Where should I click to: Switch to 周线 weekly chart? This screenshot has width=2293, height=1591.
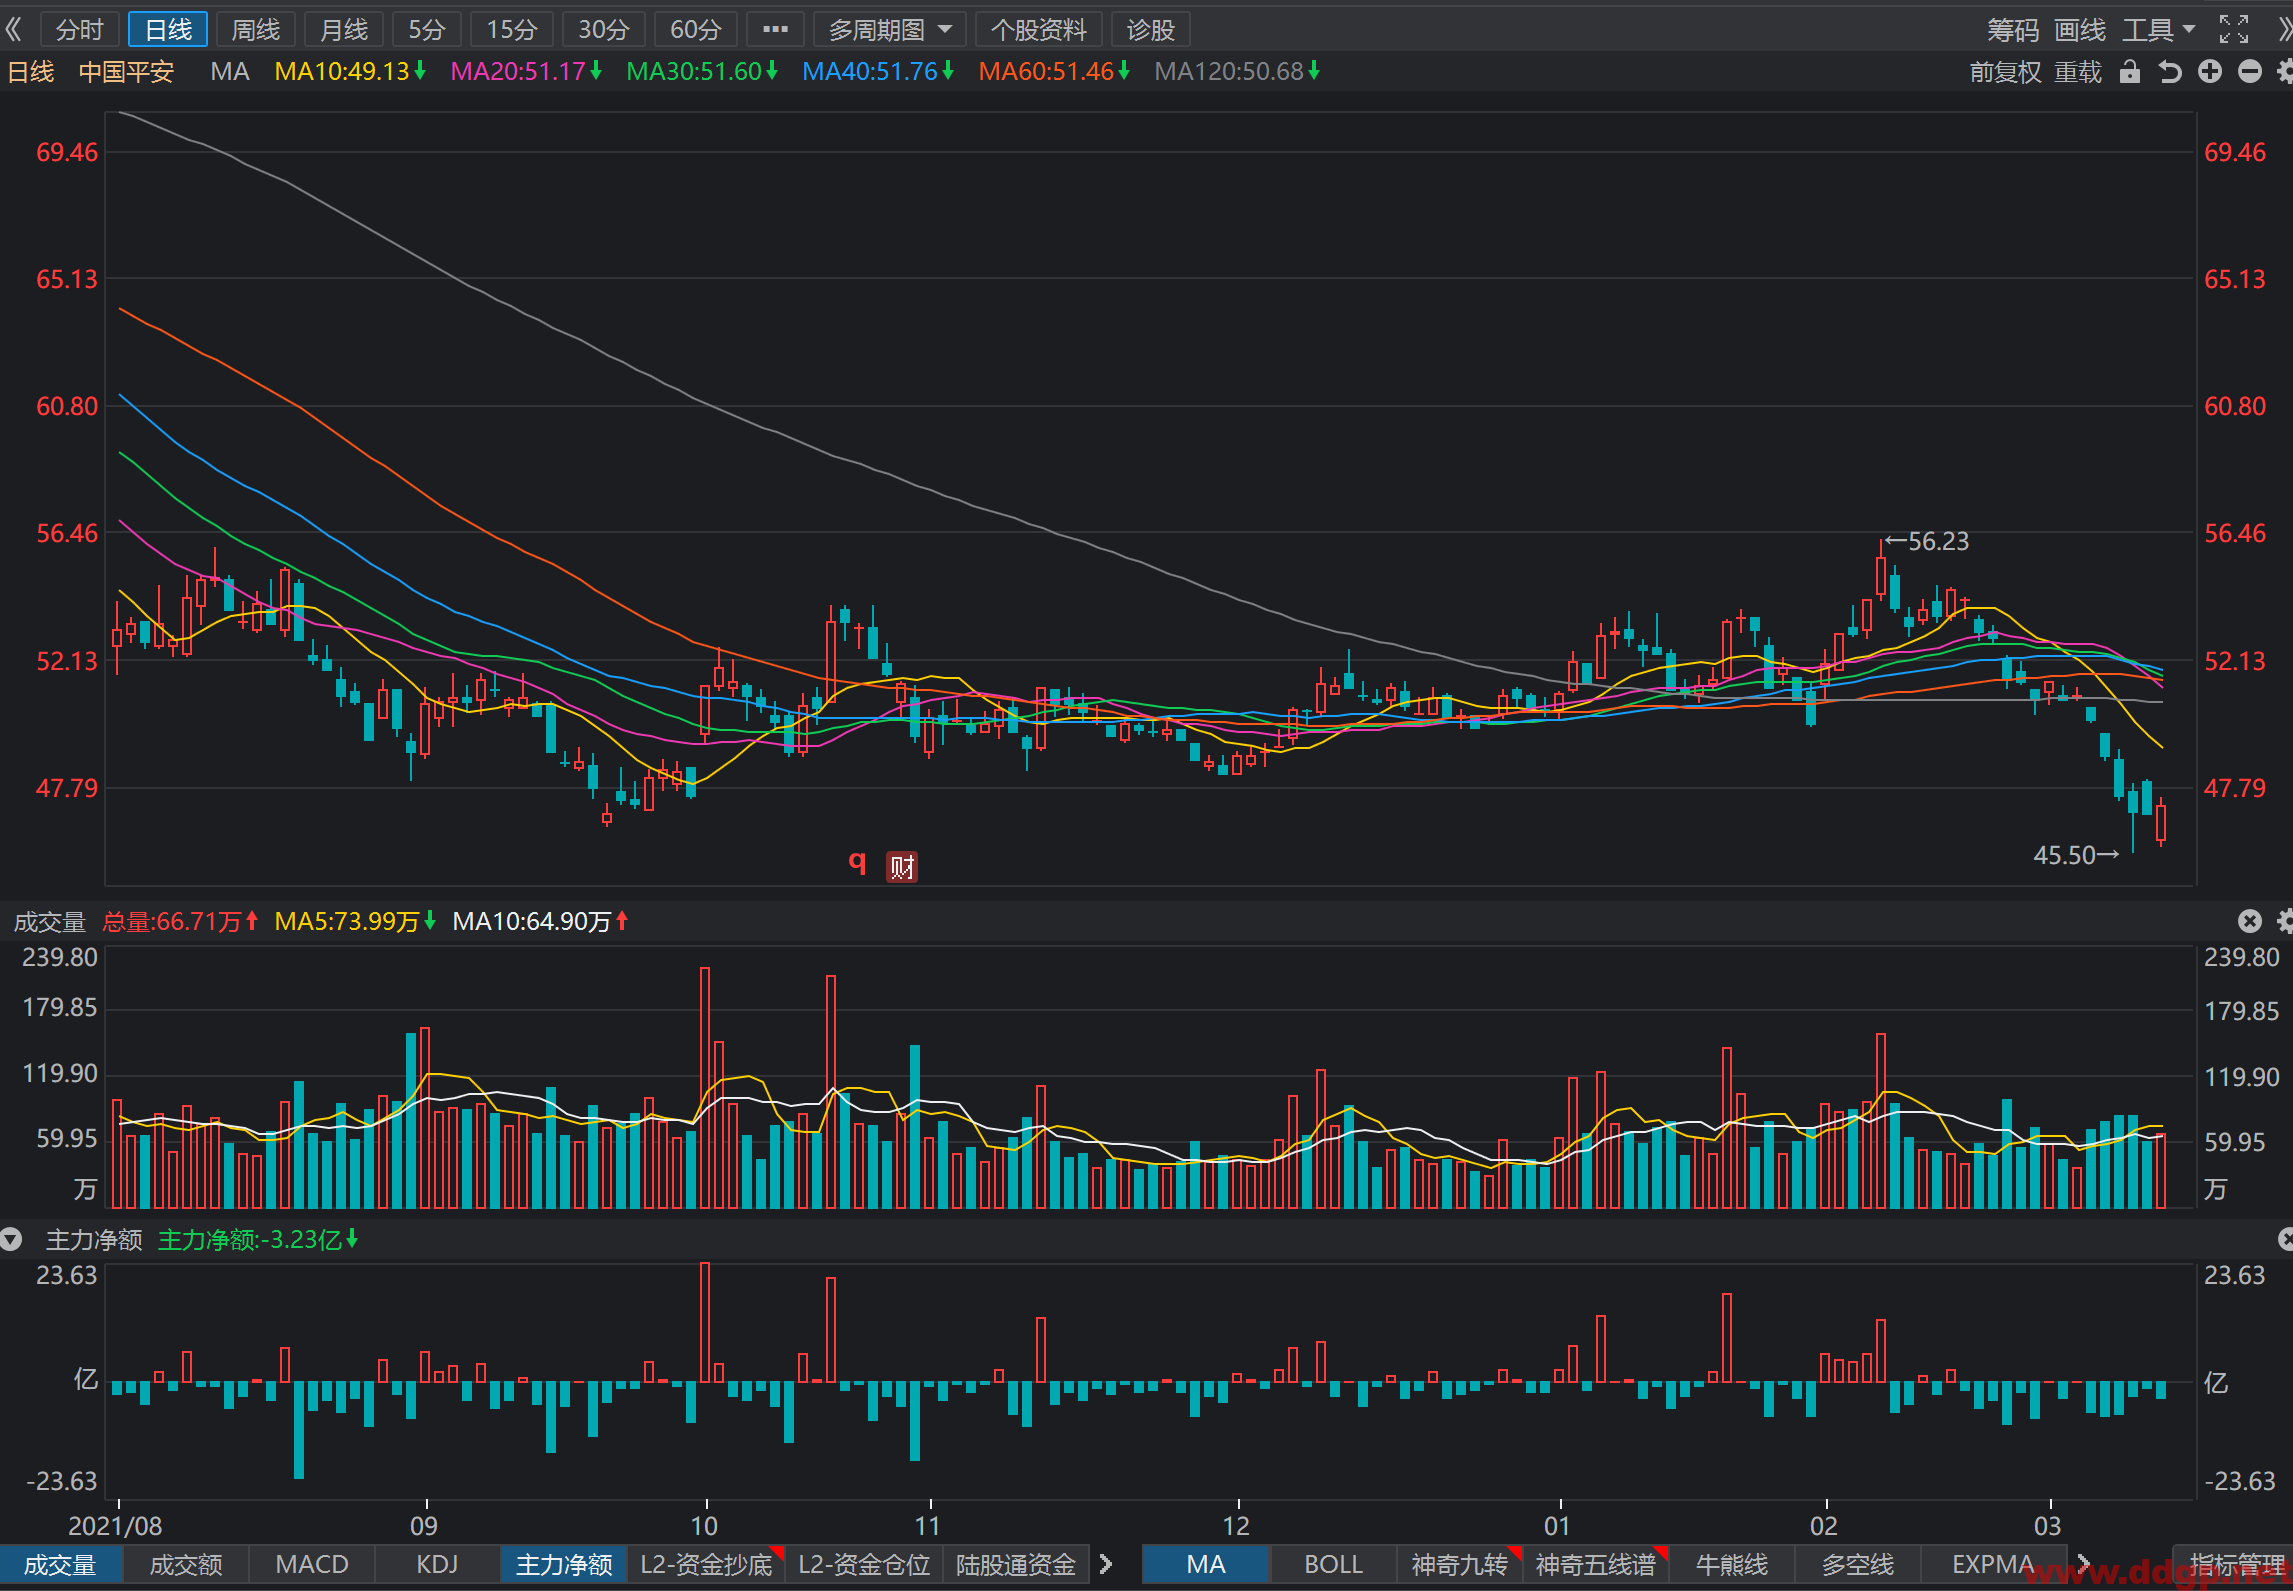tap(256, 30)
